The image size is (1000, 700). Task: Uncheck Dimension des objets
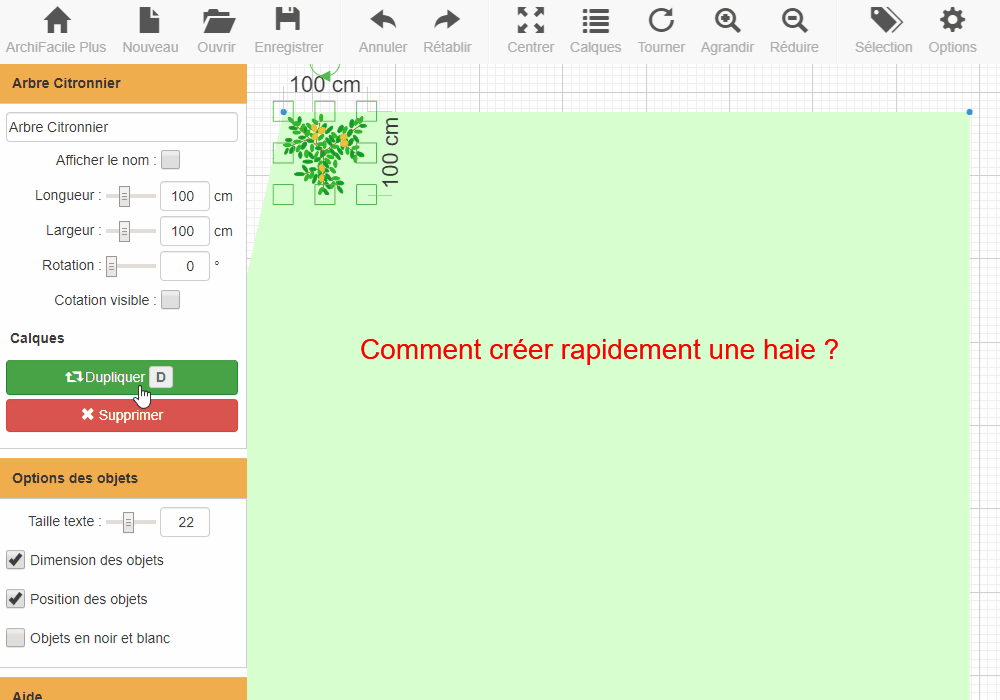click(16, 560)
